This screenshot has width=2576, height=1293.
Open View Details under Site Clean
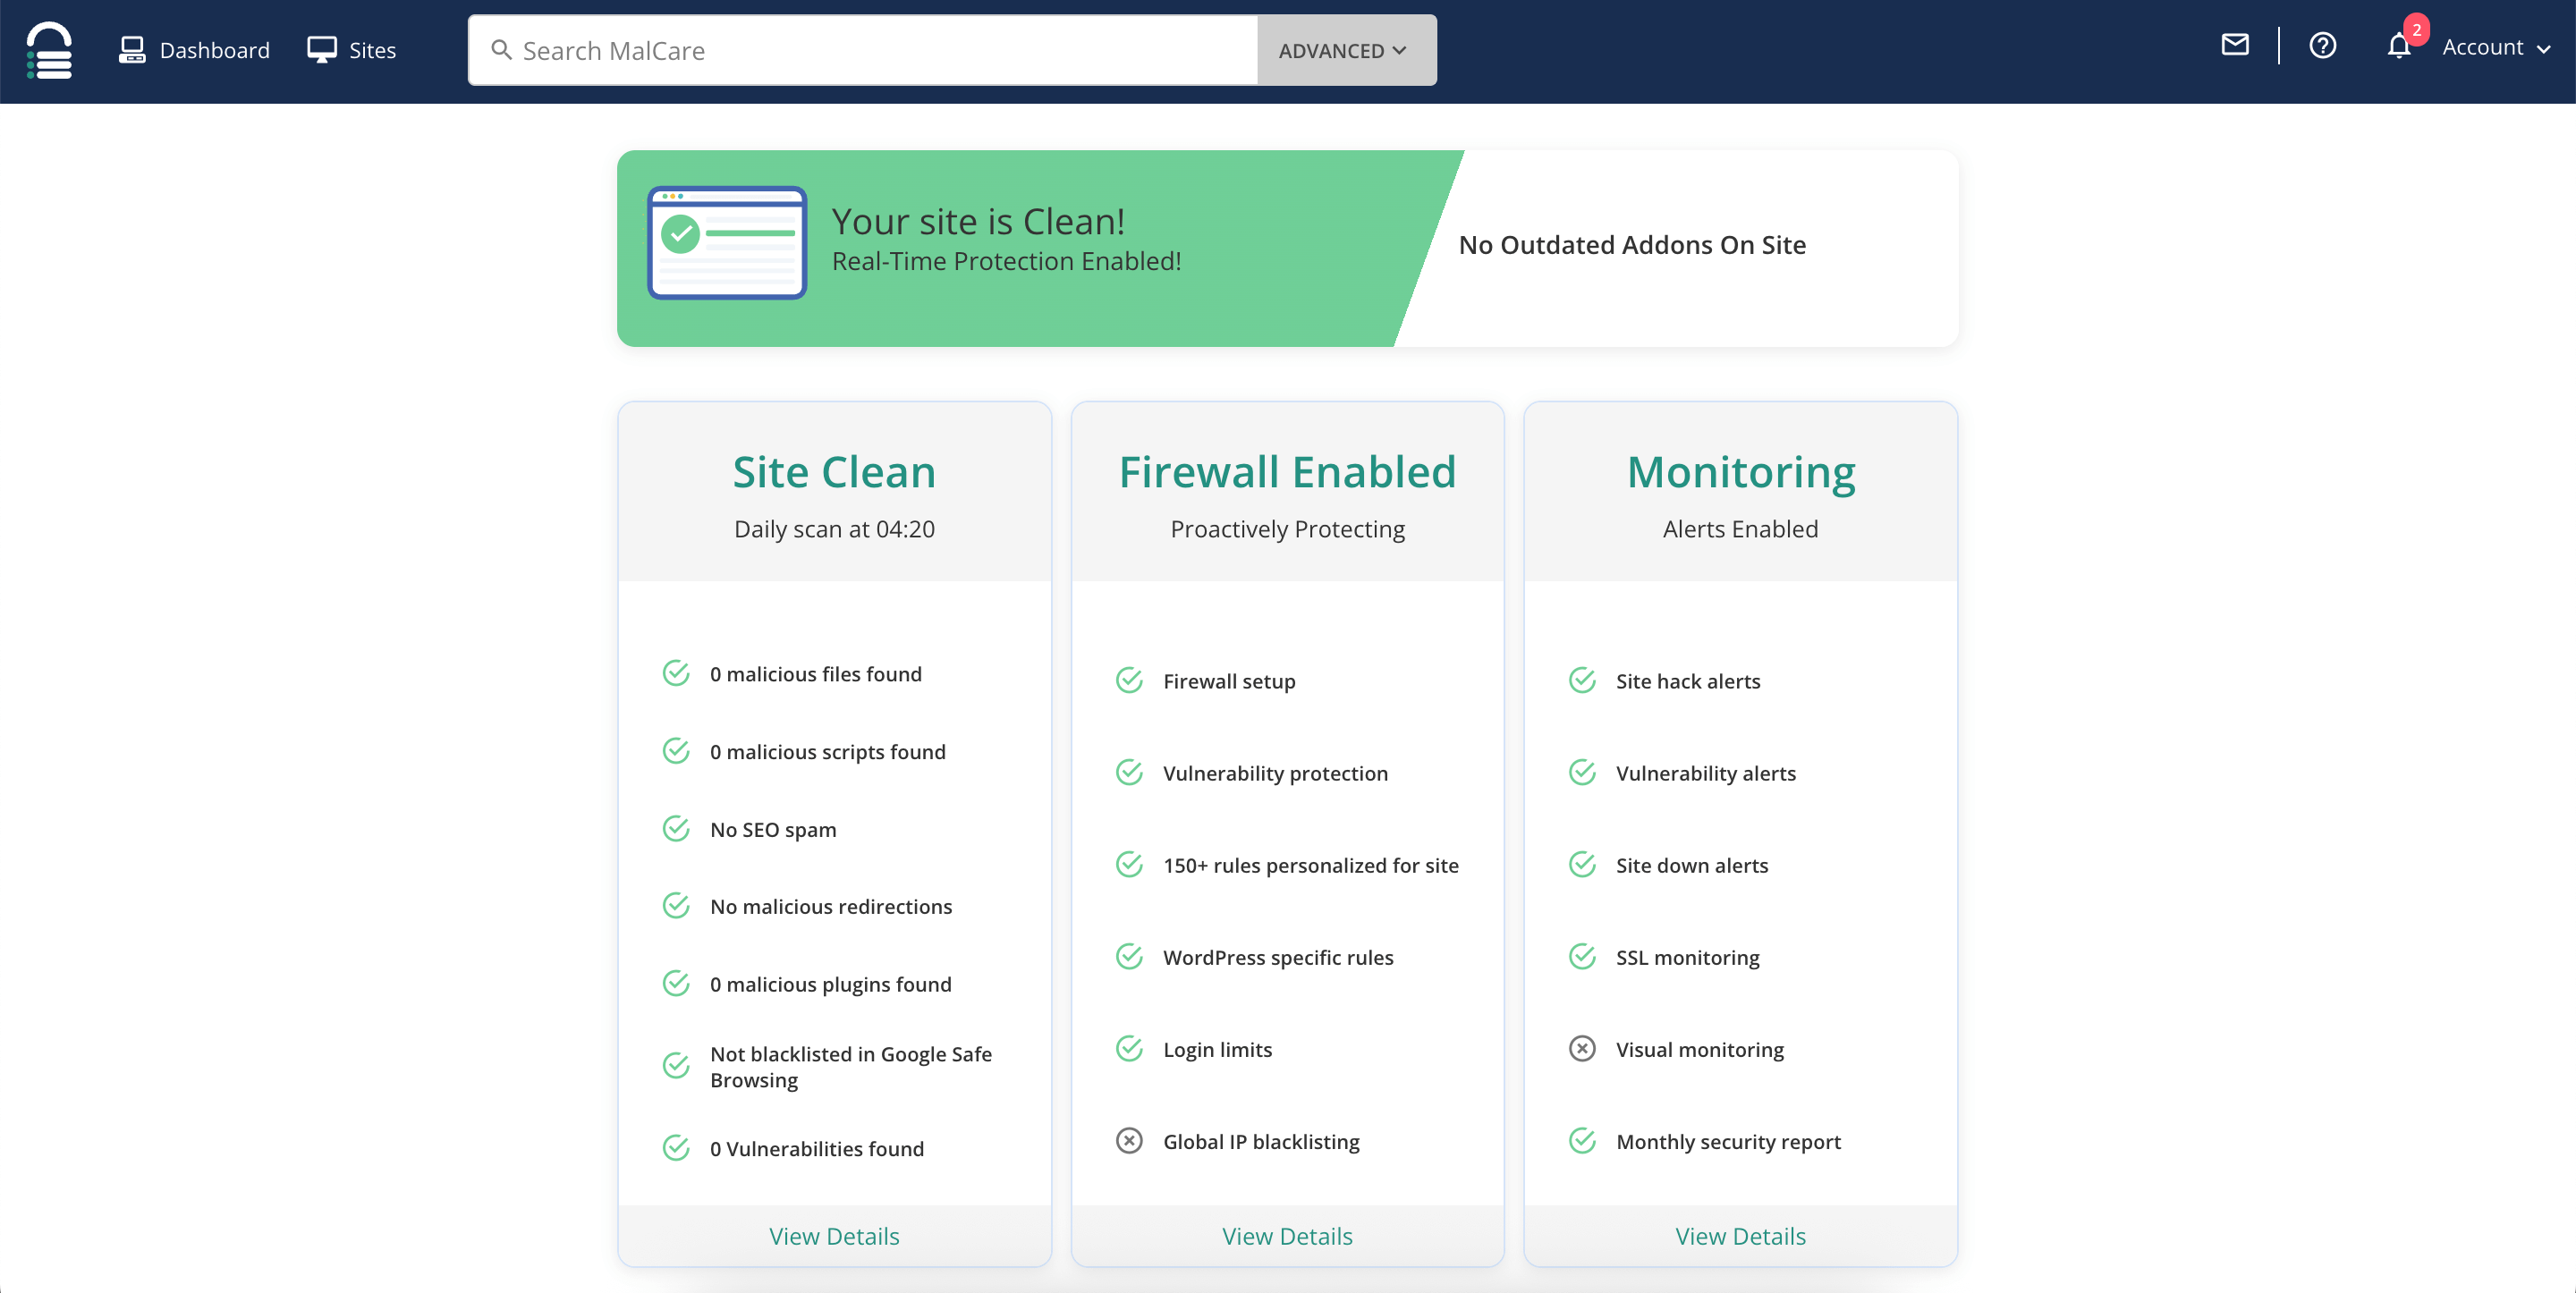coord(834,1236)
